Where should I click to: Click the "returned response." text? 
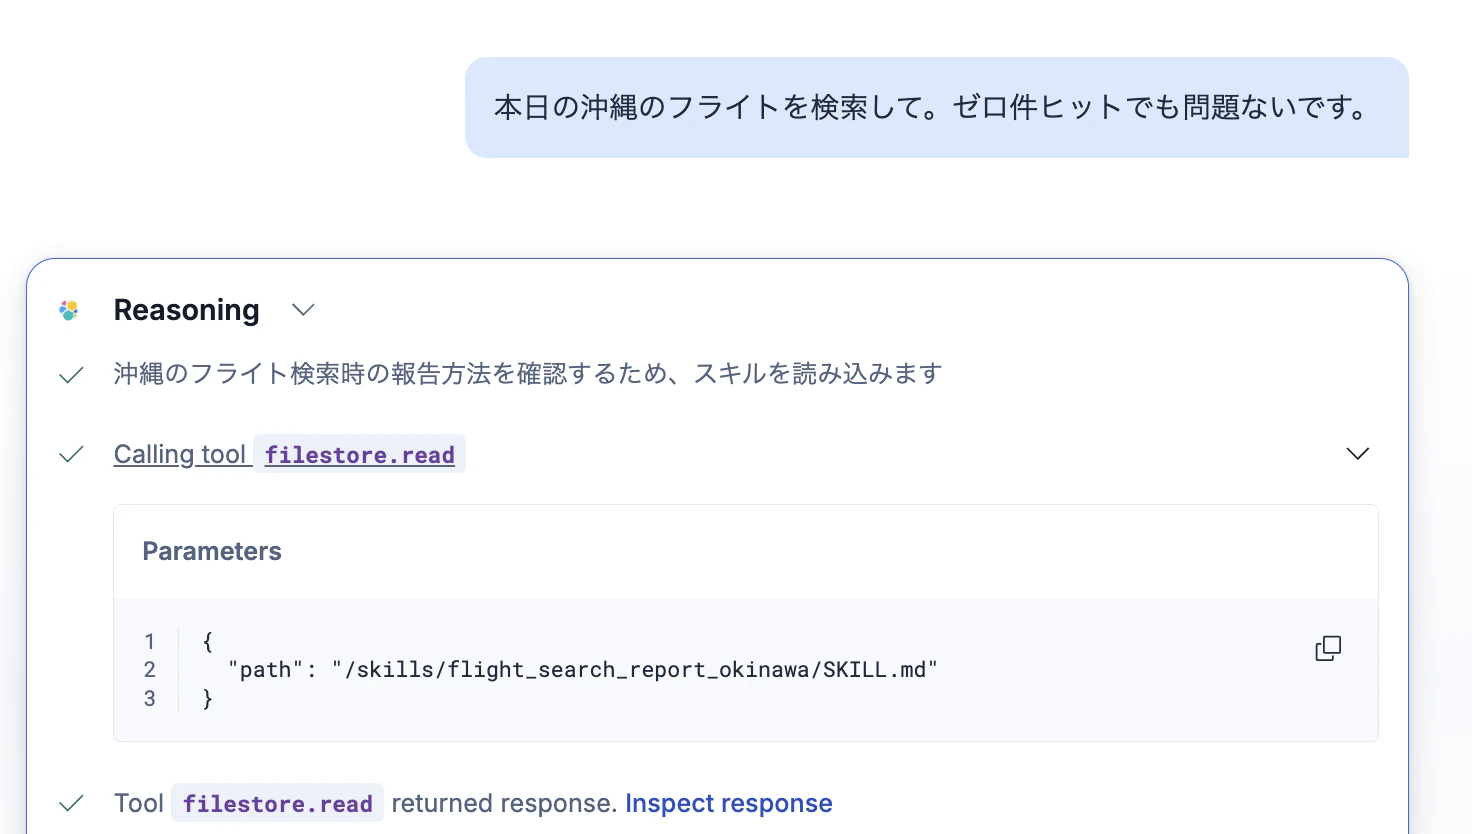point(504,803)
